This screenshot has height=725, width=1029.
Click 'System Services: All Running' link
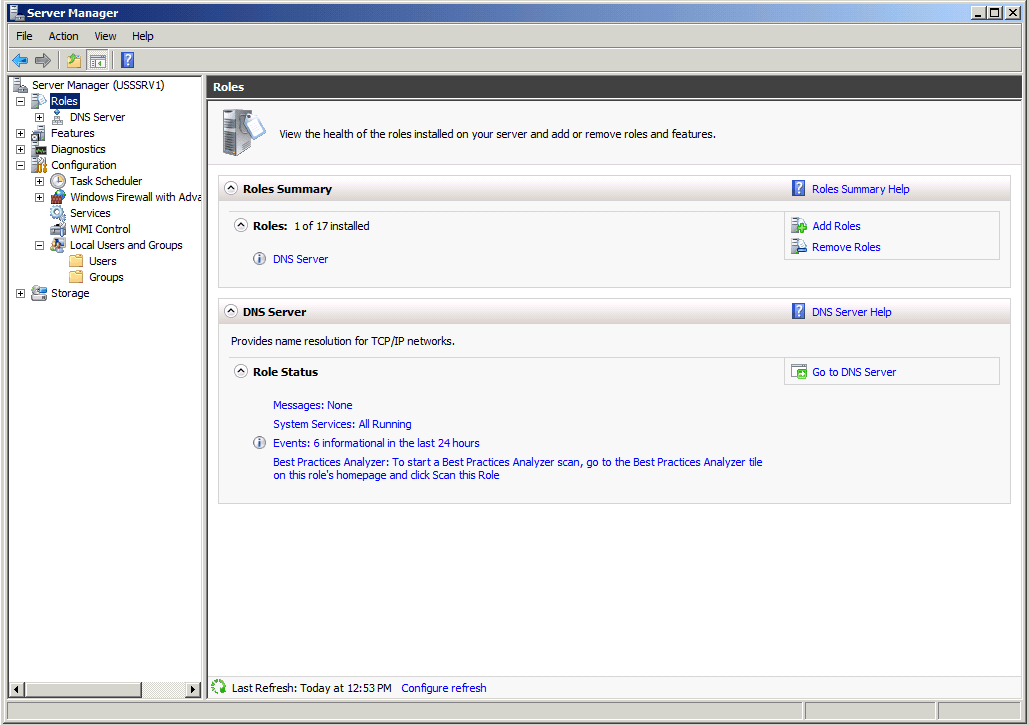pyautogui.click(x=342, y=425)
